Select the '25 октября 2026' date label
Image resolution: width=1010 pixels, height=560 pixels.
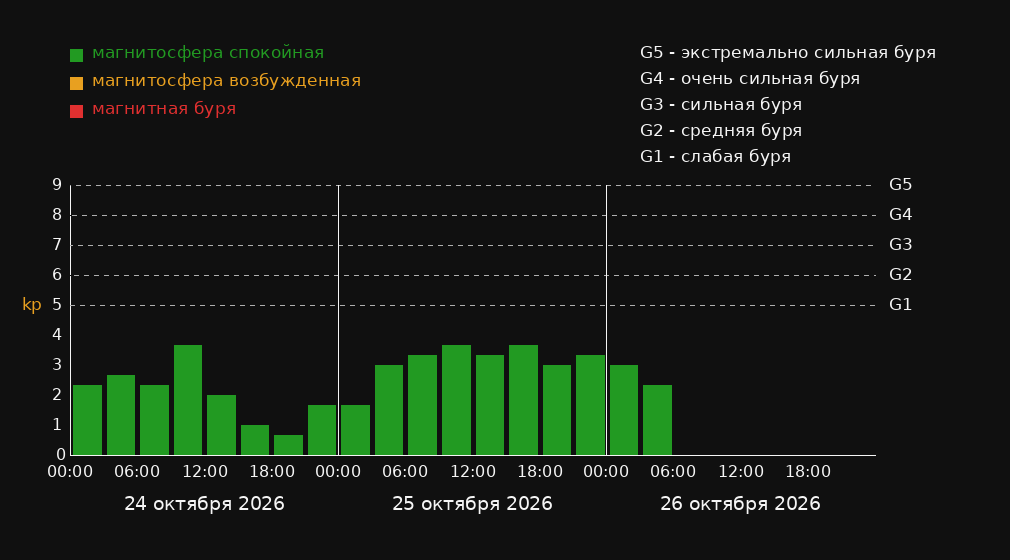472,504
